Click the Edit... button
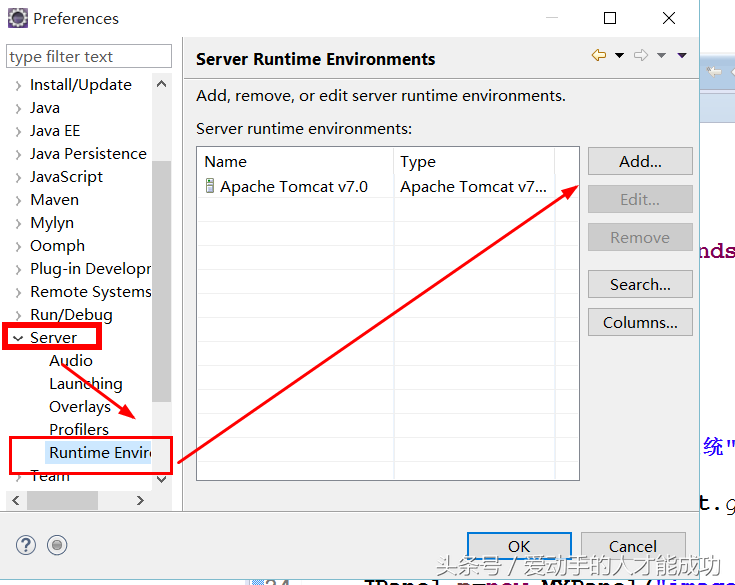735x585 pixels. click(640, 199)
